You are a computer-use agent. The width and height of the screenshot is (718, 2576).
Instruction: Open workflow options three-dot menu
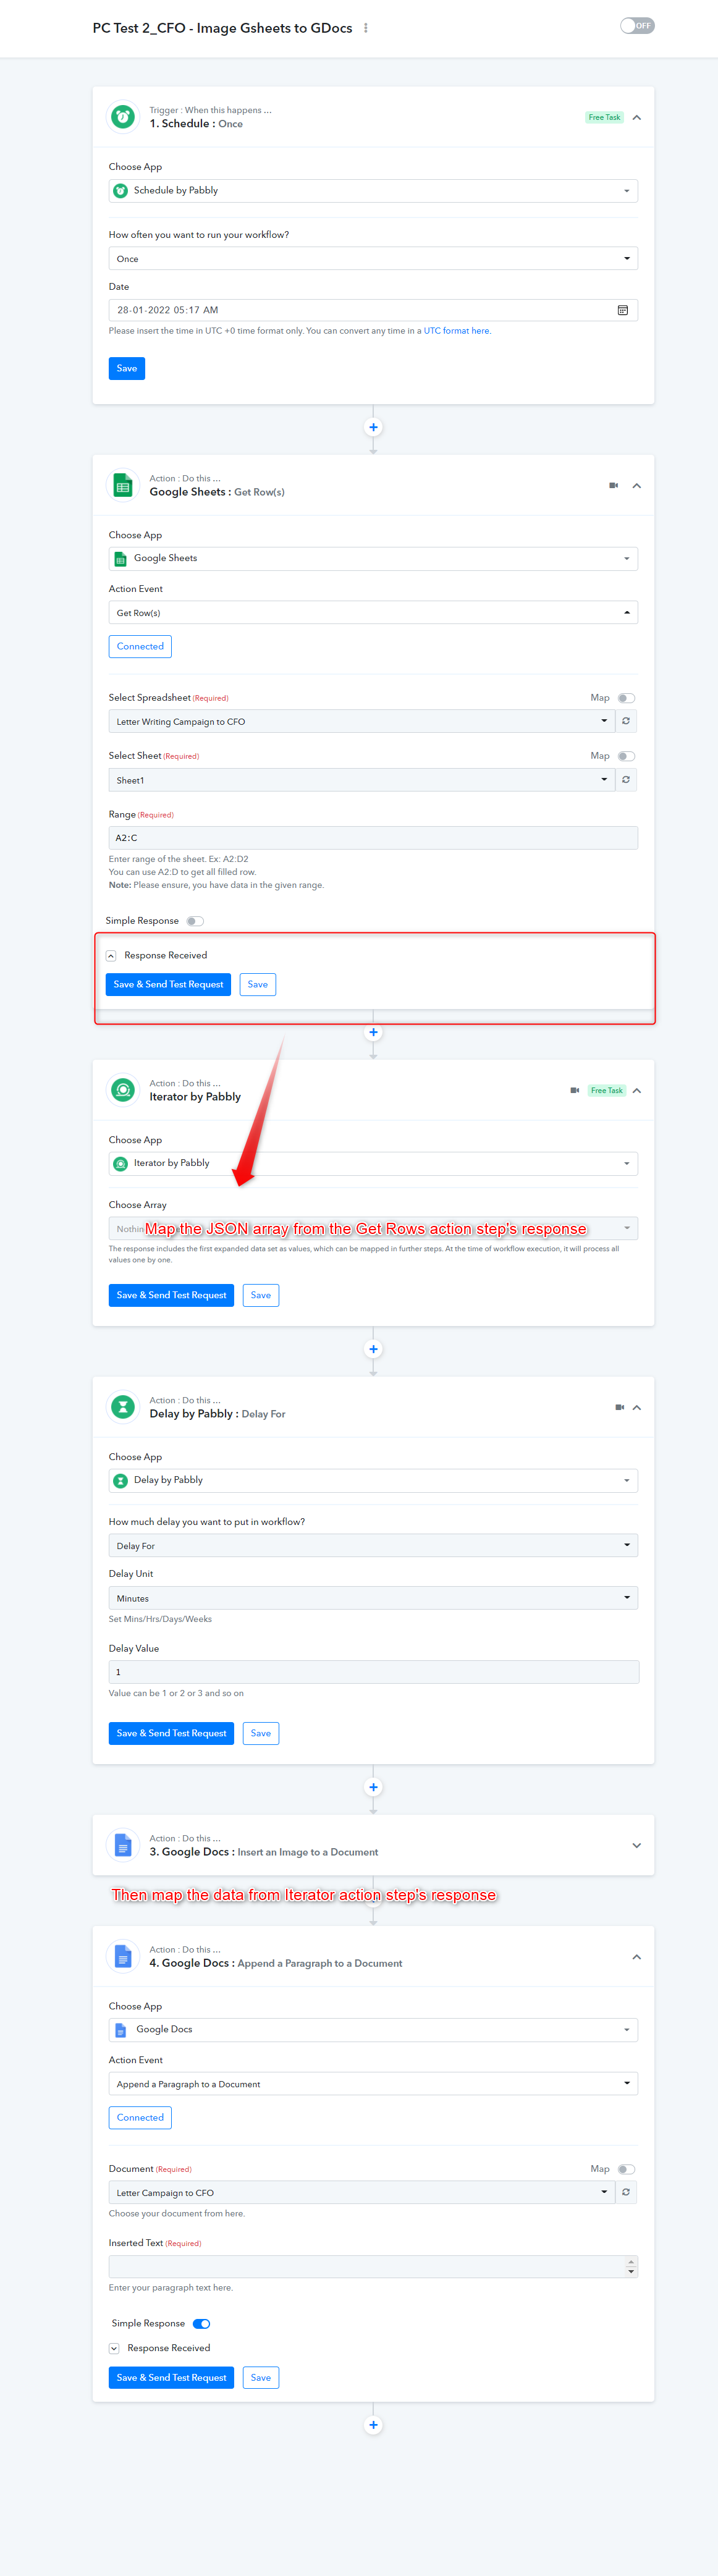[366, 28]
